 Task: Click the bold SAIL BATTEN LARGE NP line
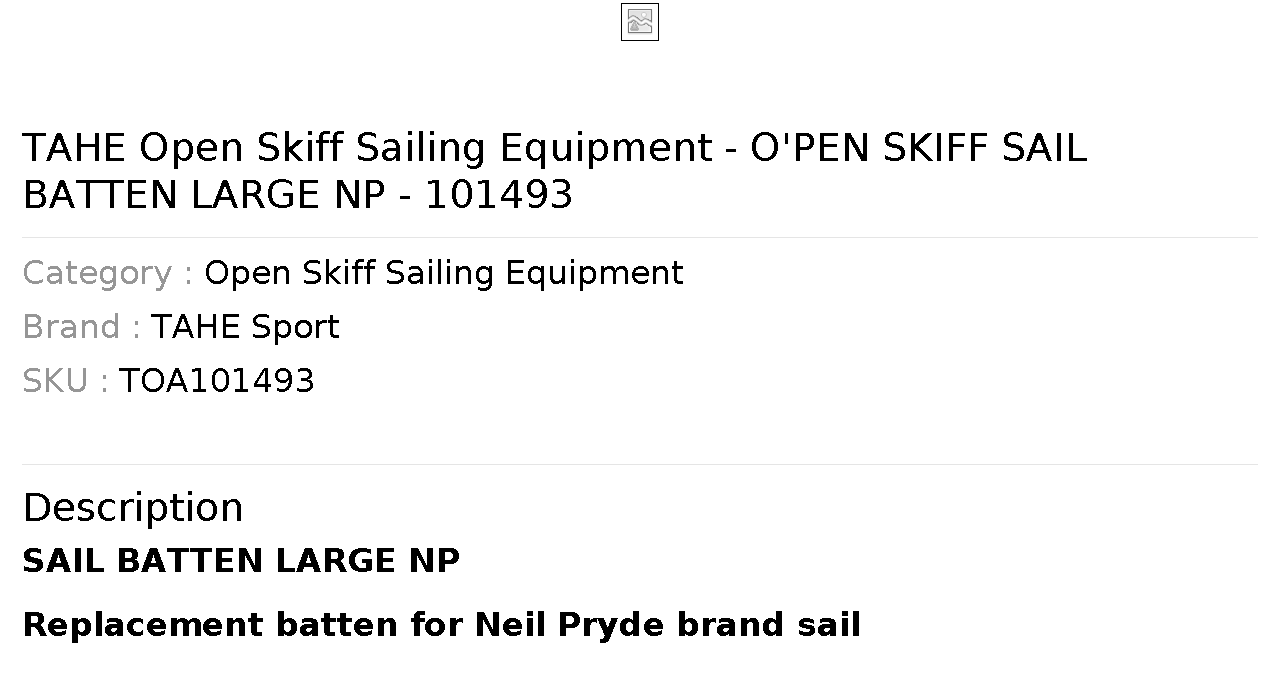click(x=241, y=561)
